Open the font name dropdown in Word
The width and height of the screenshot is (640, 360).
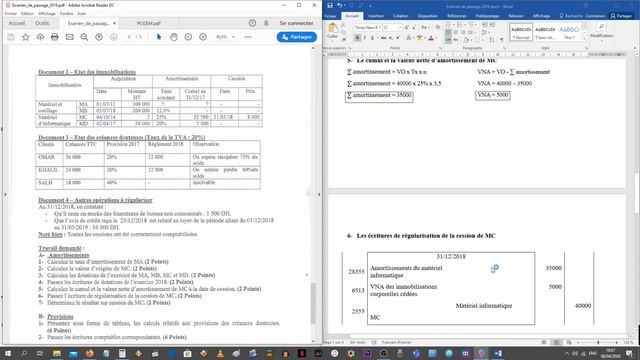pos(380,27)
